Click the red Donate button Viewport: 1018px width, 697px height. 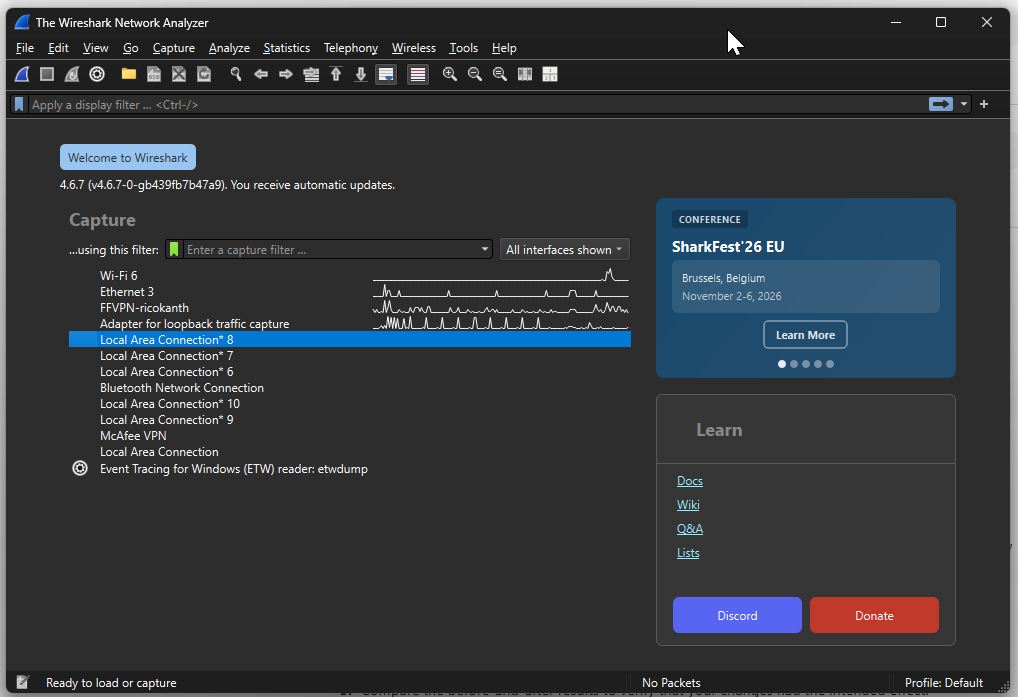[x=874, y=615]
